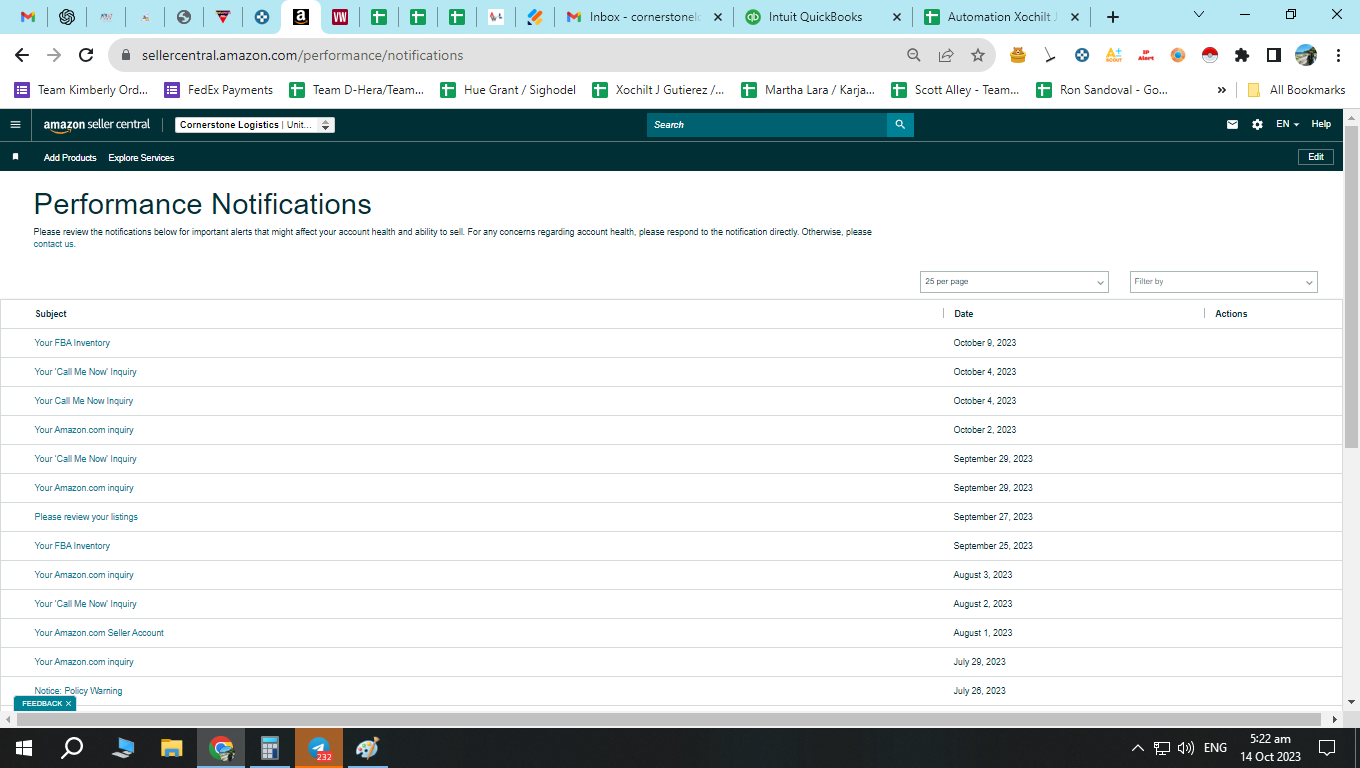
Task: Open the Chrome three-dot menu
Action: [x=1338, y=55]
